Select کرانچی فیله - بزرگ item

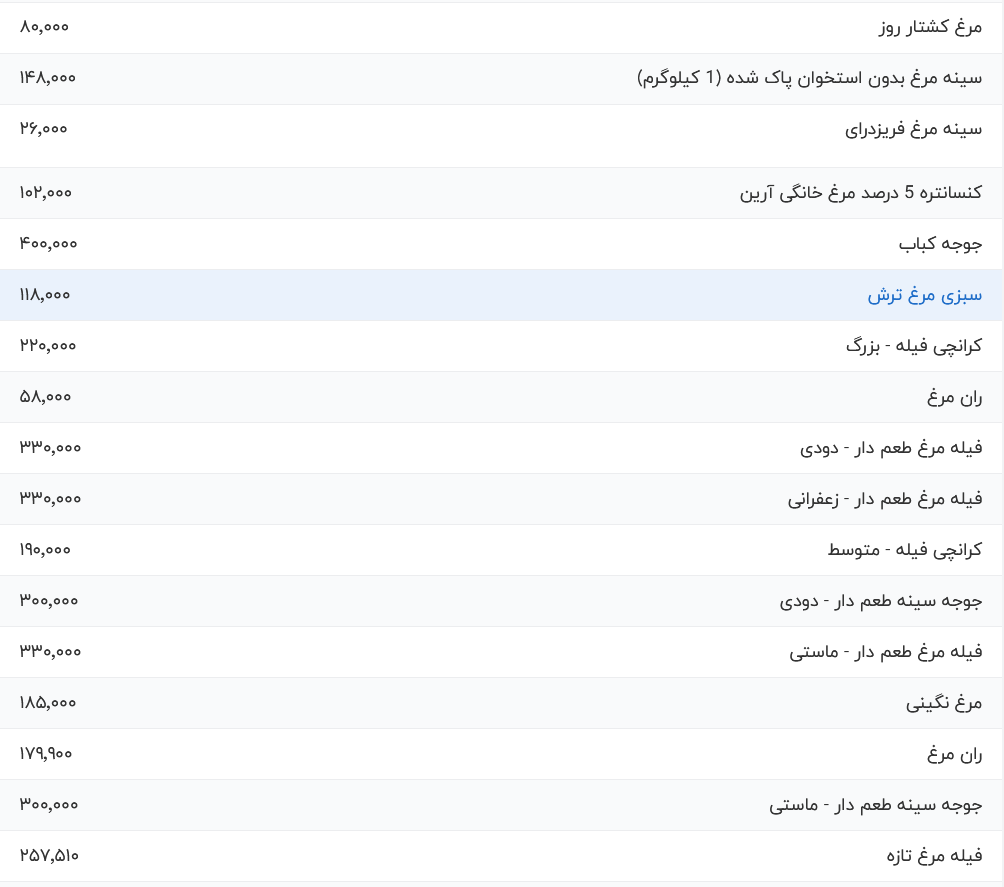tap(913, 346)
